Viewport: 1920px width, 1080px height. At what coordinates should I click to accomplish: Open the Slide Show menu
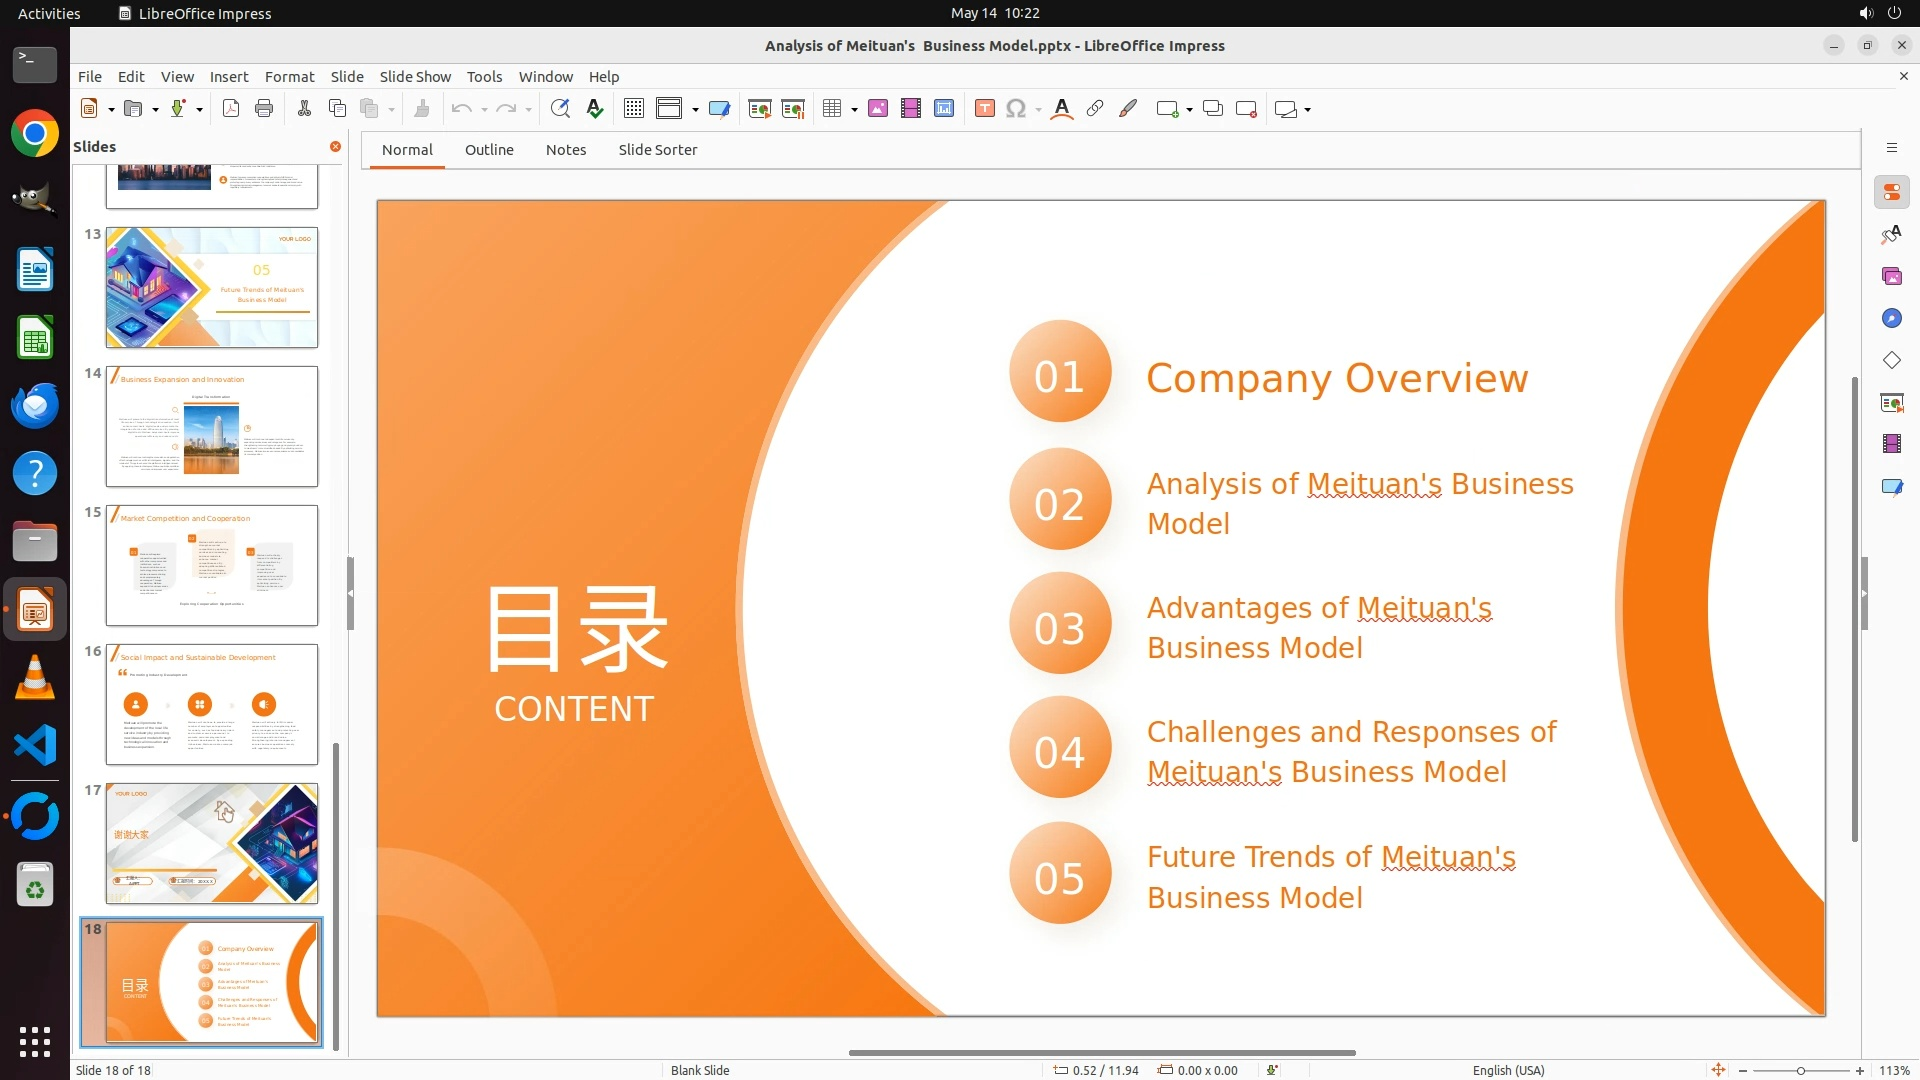tap(415, 77)
